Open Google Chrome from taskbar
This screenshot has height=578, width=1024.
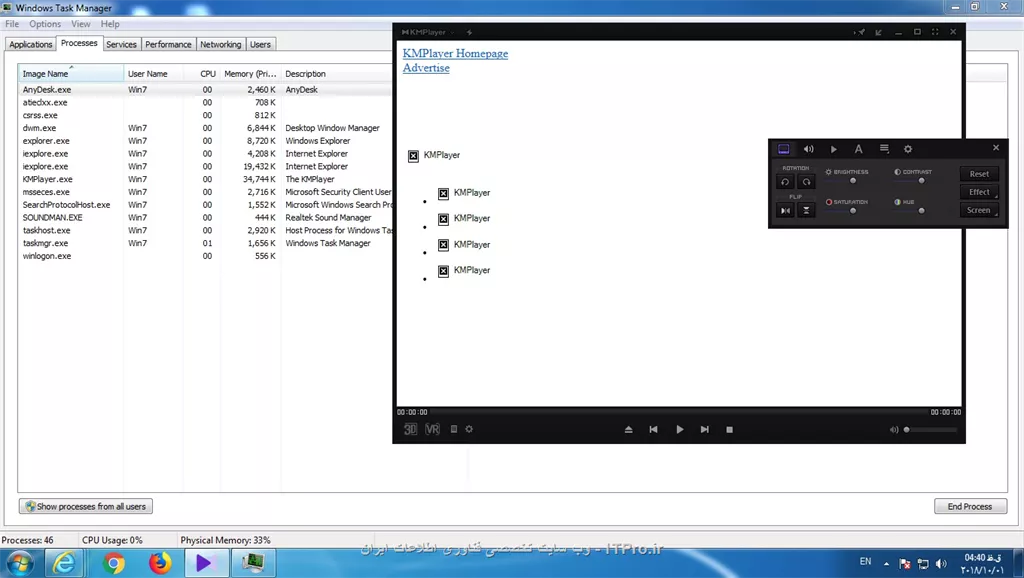[x=114, y=563]
